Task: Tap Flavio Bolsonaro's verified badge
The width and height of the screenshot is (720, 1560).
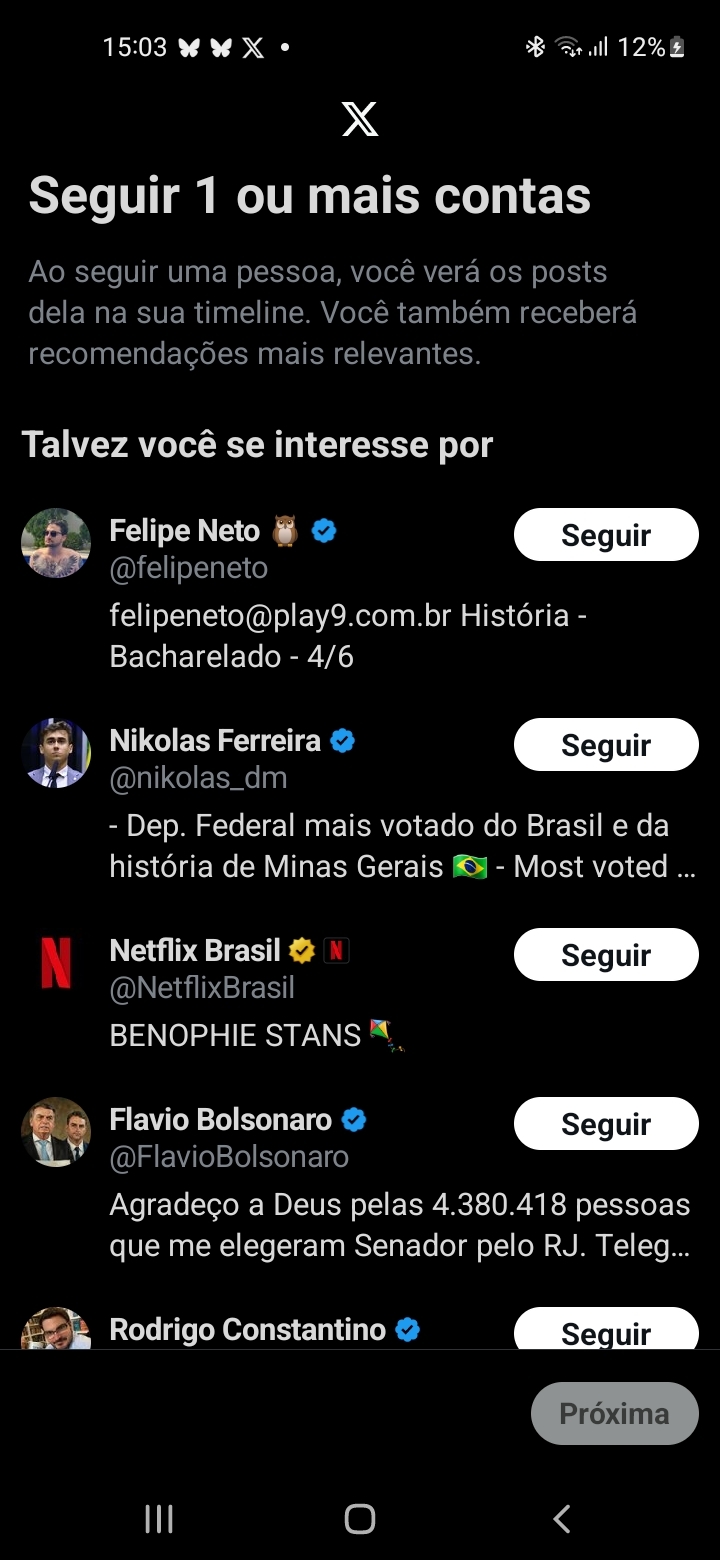Action: click(x=354, y=1119)
